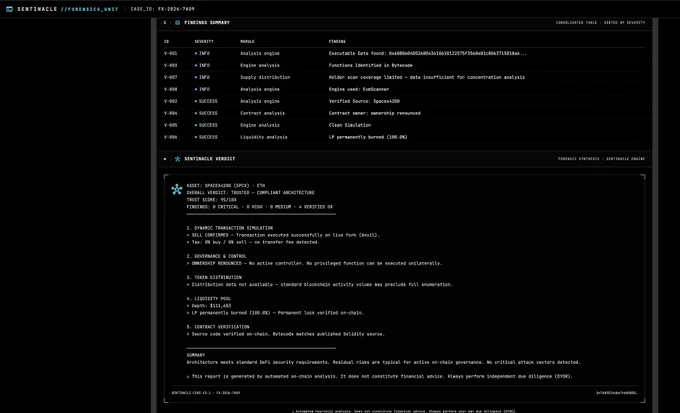Select finding row V-003
This screenshot has width=680, height=413.
click(404, 66)
